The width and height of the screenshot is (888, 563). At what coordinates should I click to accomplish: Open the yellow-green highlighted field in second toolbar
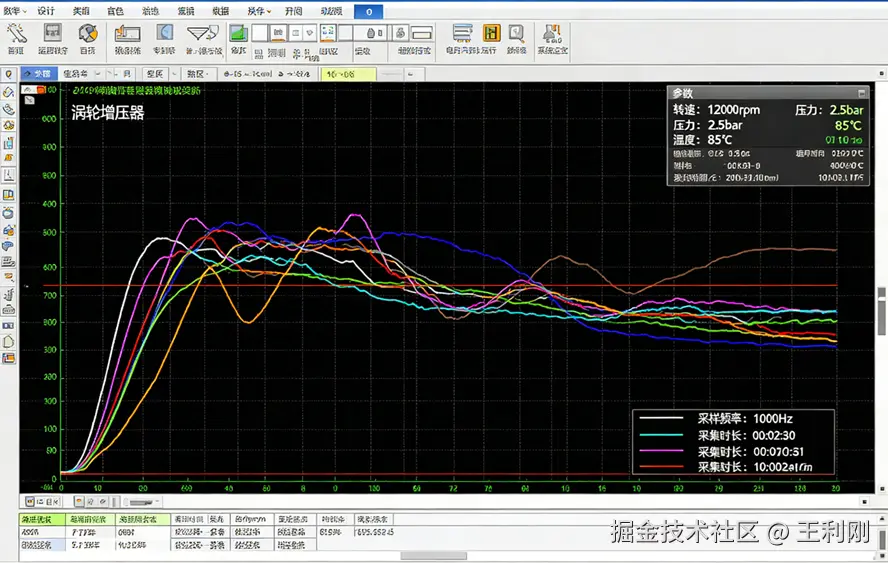[348, 74]
